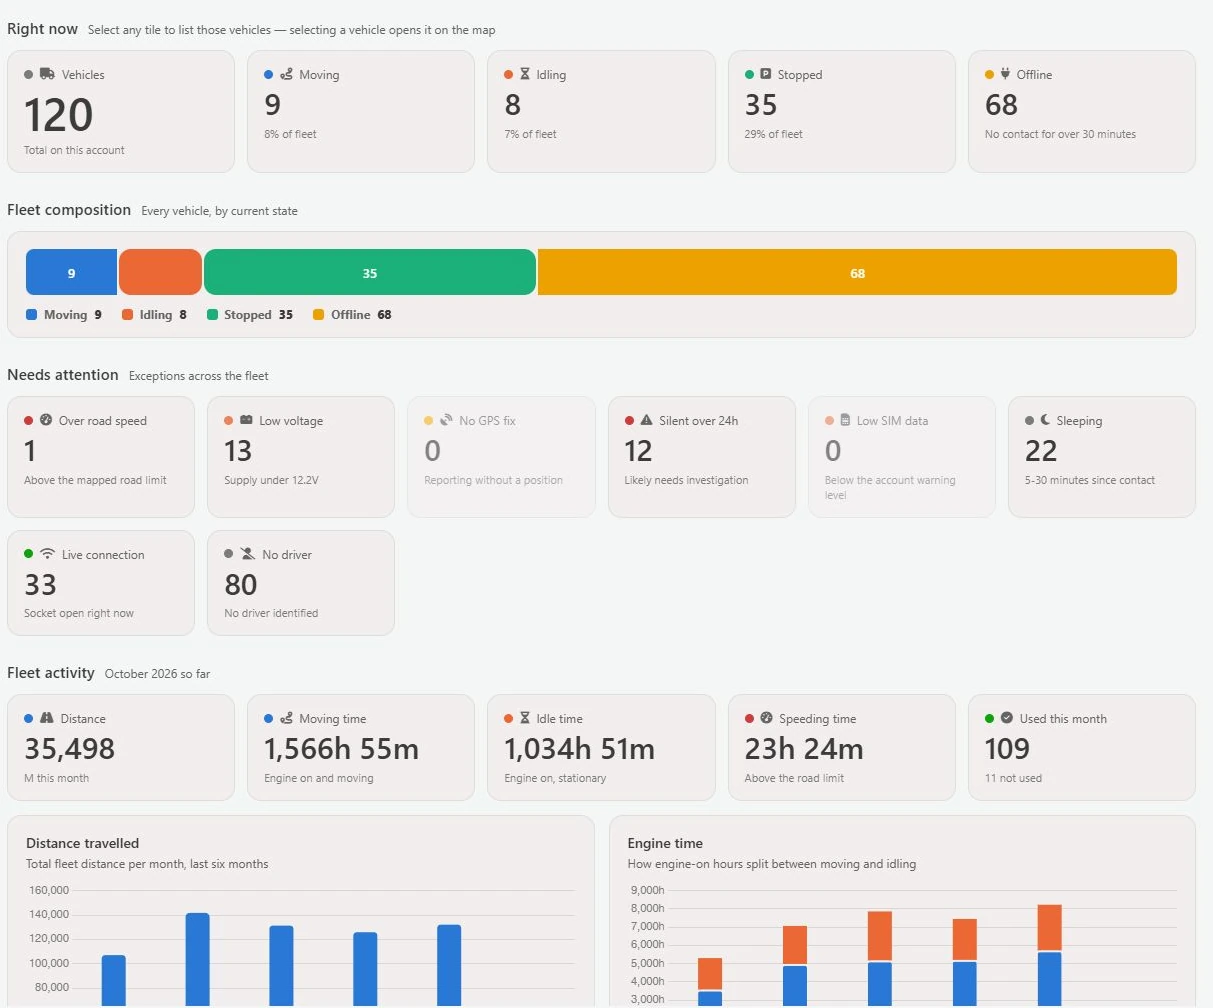The image size is (1213, 1008).
Task: Open the Offline tile showing 68
Action: coord(1082,112)
